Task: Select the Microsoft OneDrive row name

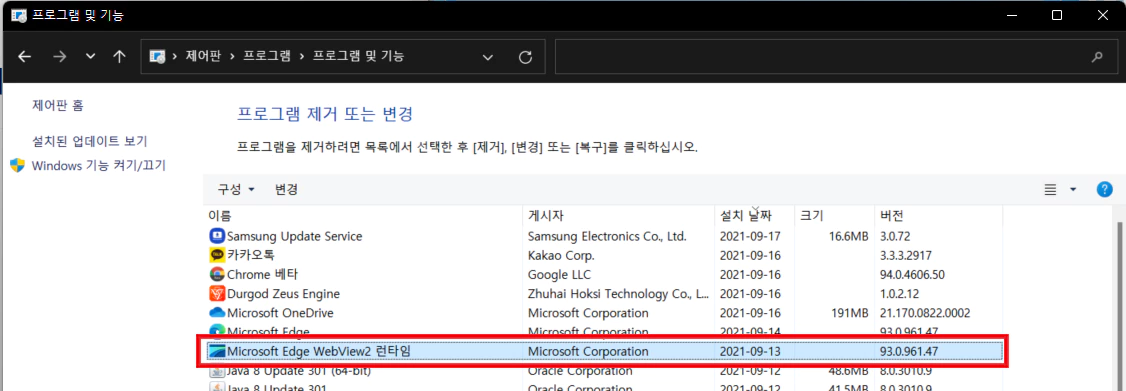Action: click(280, 313)
